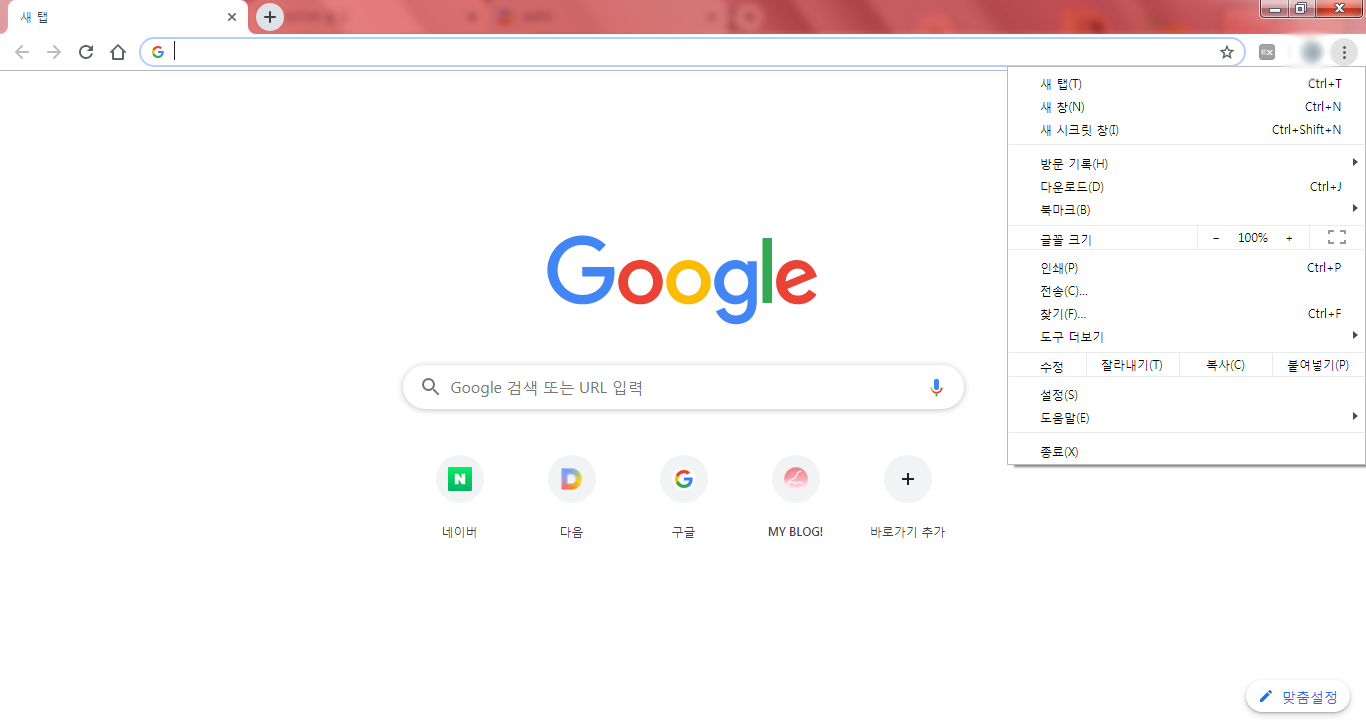Expand the 북마크(B) submenu

[x=1187, y=210]
